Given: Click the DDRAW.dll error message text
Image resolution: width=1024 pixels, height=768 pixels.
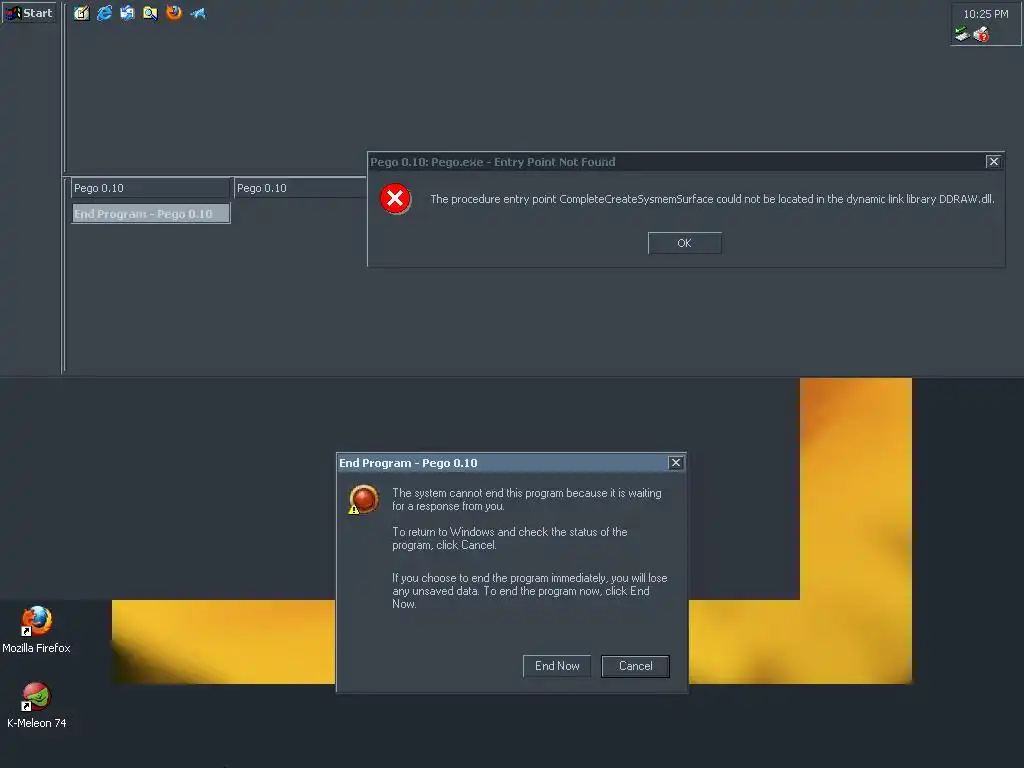Looking at the screenshot, I should [x=712, y=199].
